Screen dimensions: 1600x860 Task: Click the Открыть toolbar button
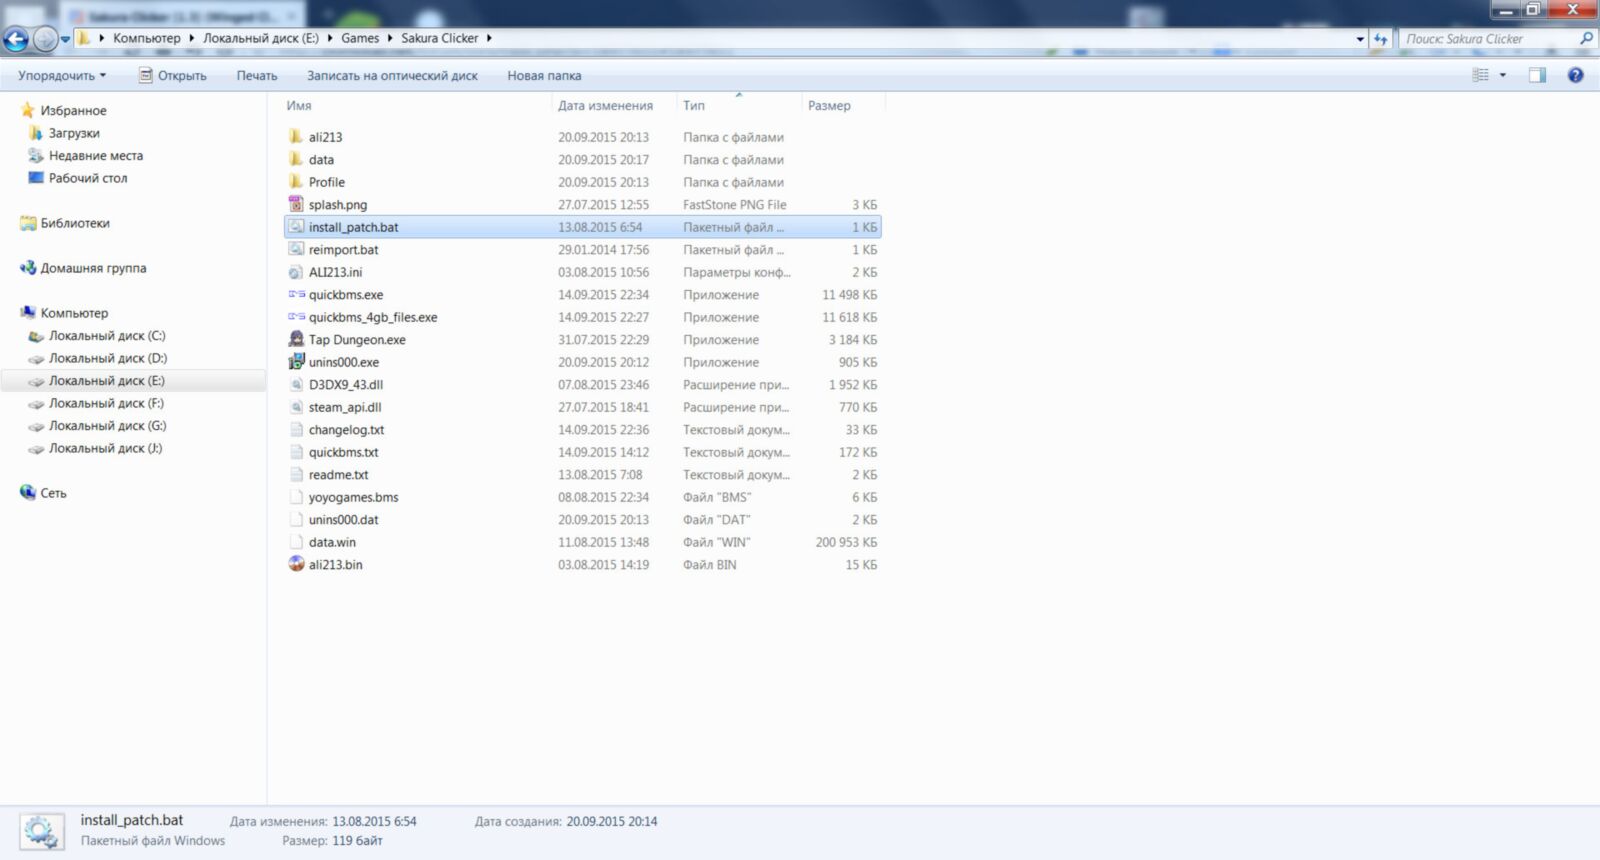click(x=172, y=76)
